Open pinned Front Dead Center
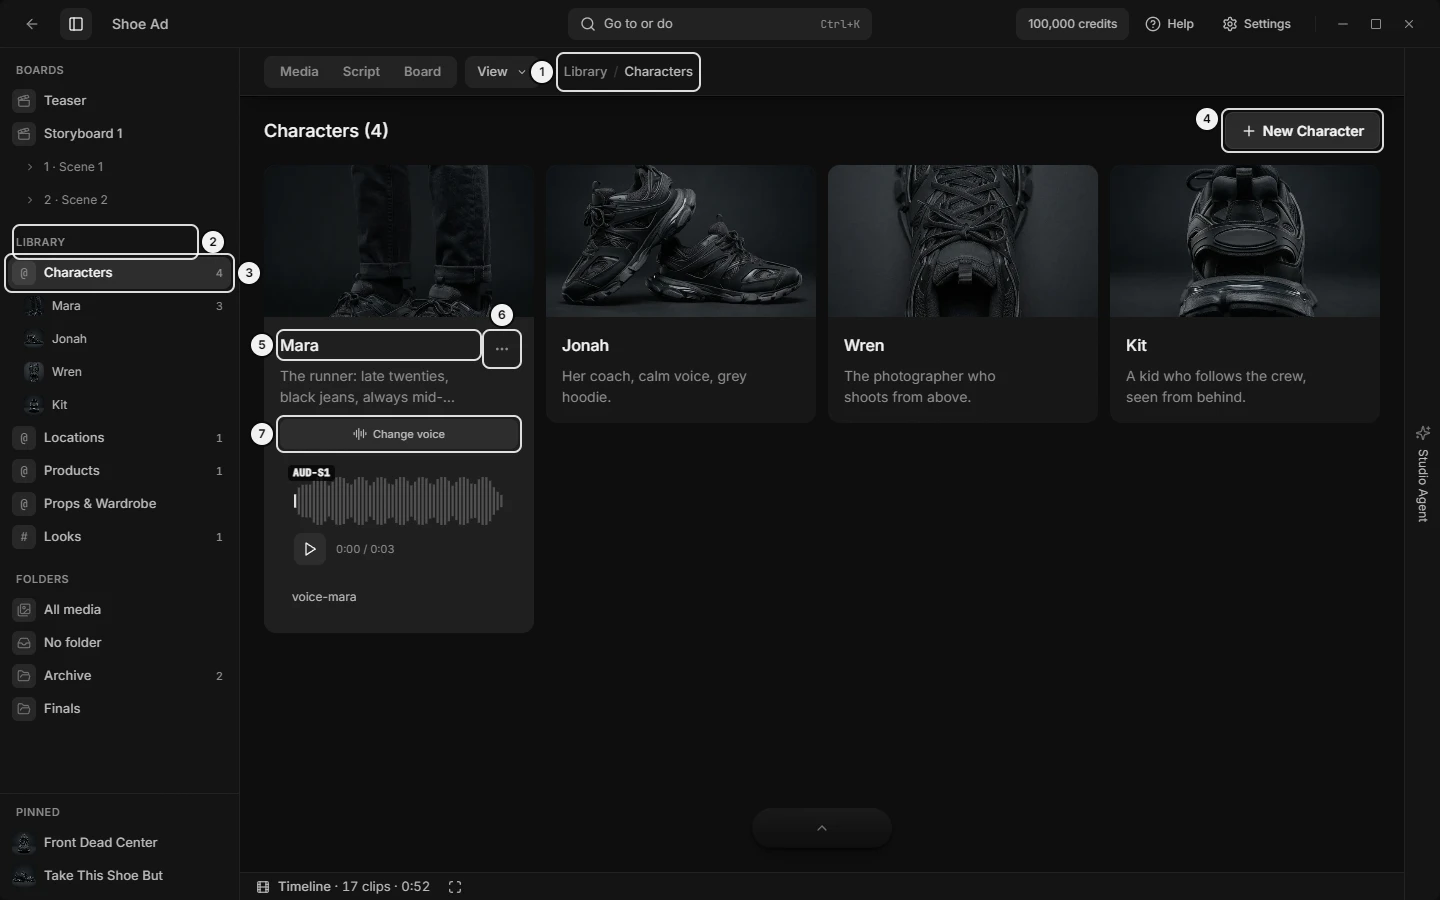The width and height of the screenshot is (1440, 900). click(120, 843)
